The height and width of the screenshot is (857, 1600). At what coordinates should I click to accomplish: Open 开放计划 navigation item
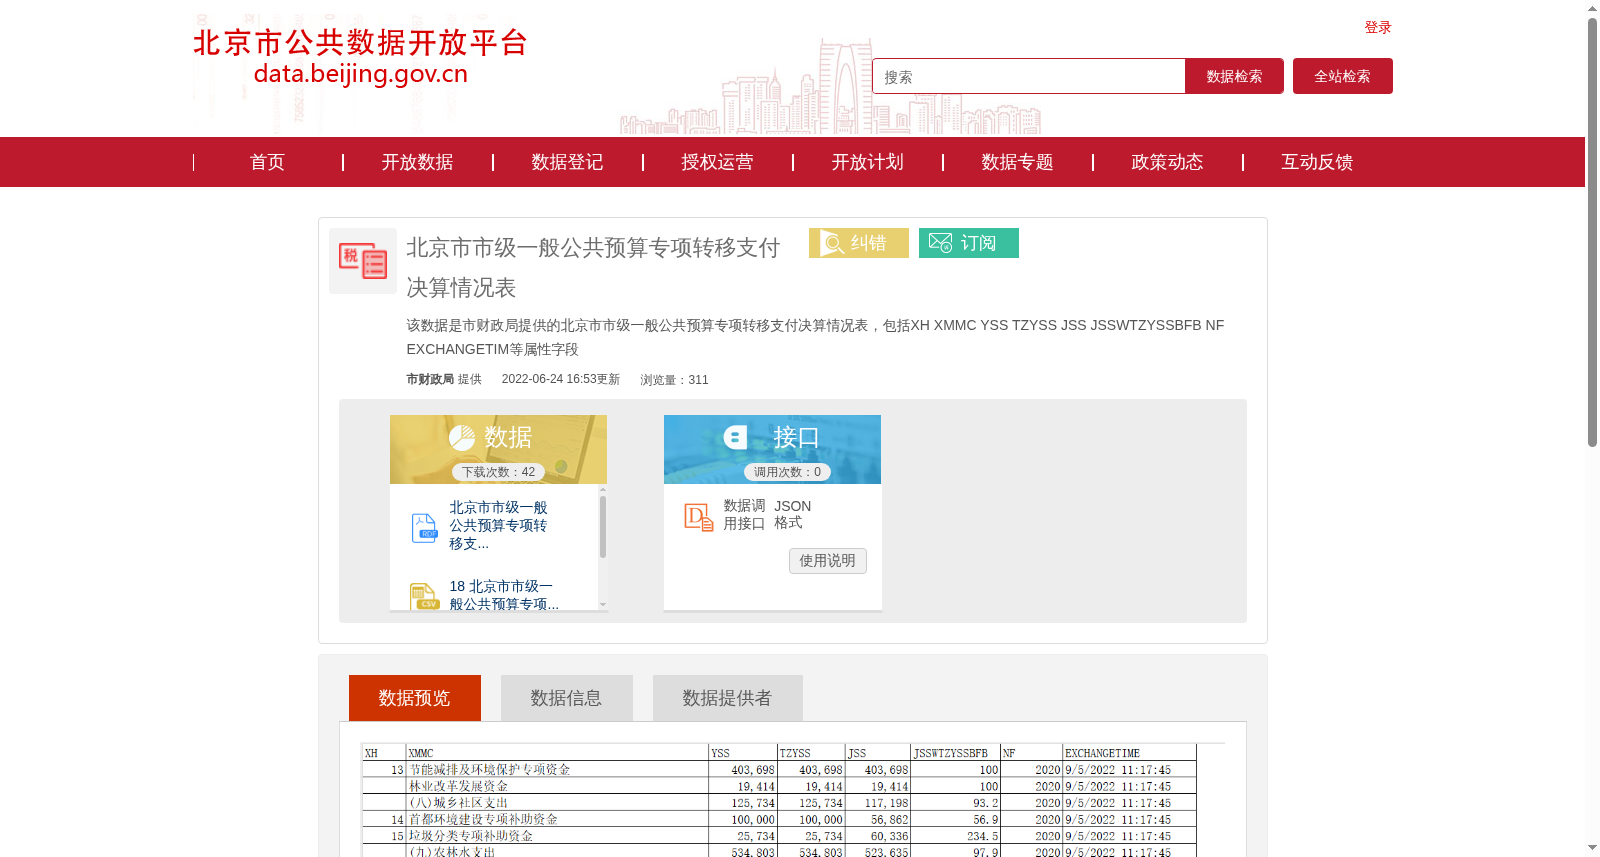click(867, 162)
